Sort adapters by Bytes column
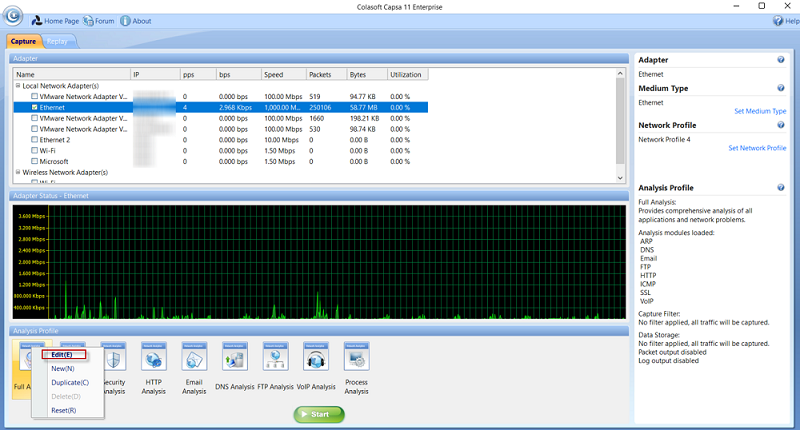The image size is (800, 430). tap(367, 74)
